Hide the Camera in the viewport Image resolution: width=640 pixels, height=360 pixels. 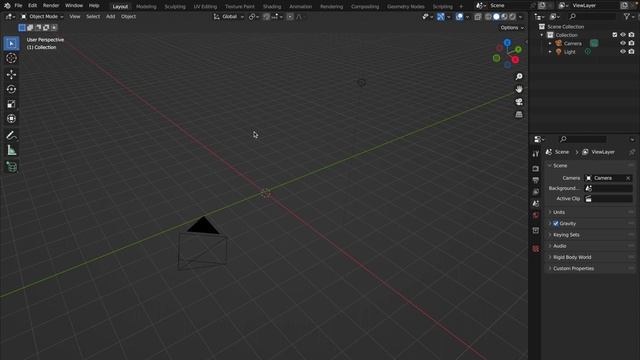tap(623, 43)
